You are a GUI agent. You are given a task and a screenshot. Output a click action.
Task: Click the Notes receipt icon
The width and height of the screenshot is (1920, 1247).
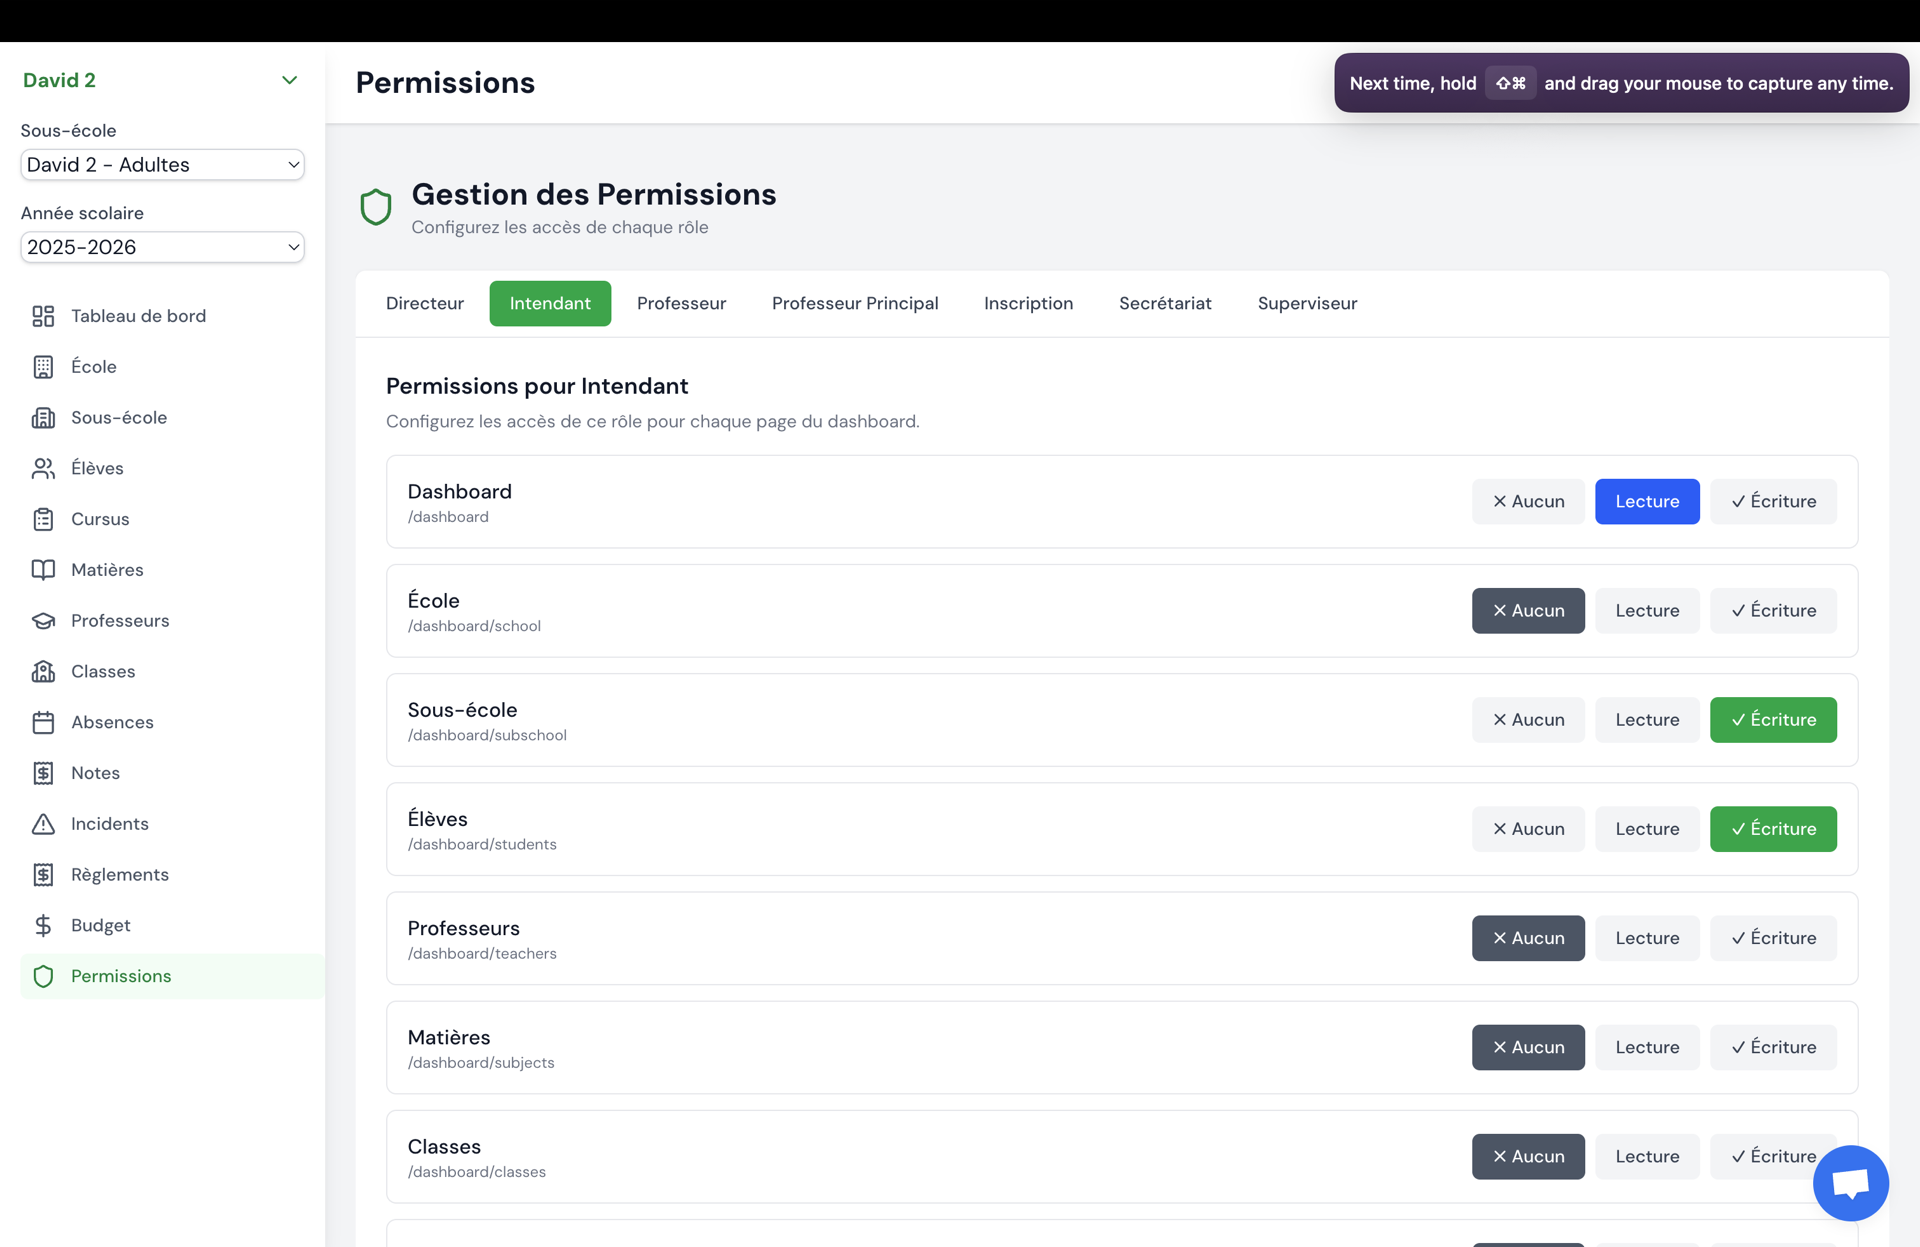pyautogui.click(x=43, y=773)
